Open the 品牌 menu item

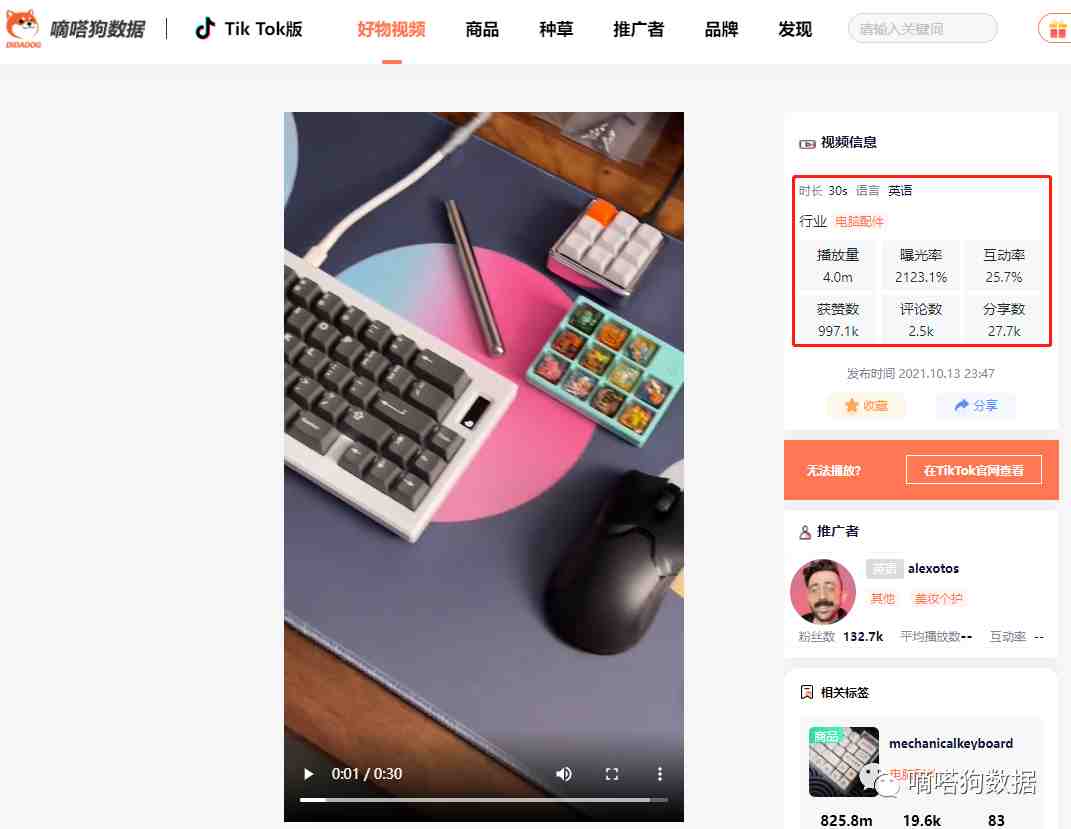721,29
